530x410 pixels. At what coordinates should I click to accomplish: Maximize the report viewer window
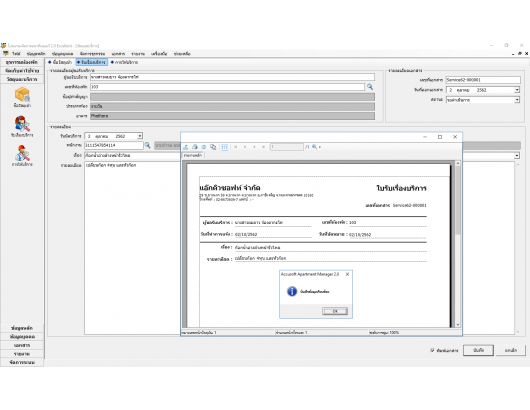point(440,137)
